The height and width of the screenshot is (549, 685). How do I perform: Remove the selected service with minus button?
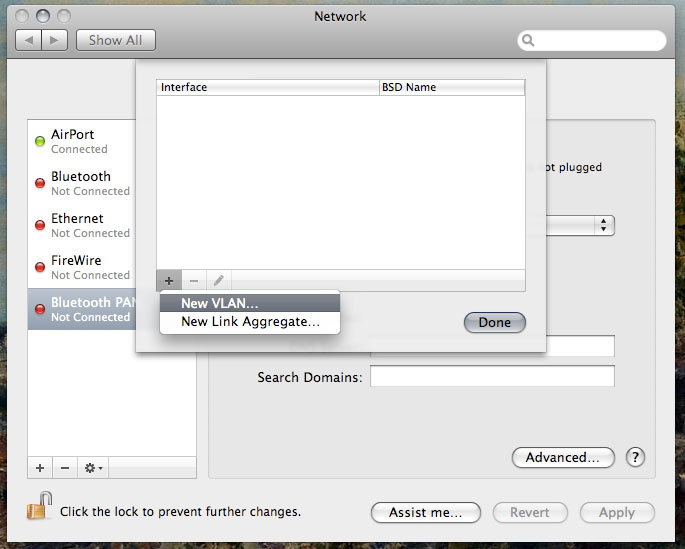65,468
